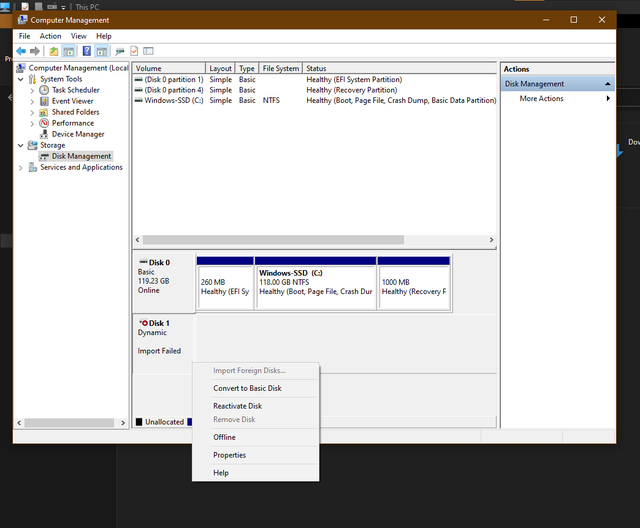Collapse the System Tools tree node
The width and height of the screenshot is (640, 528).
(20, 79)
